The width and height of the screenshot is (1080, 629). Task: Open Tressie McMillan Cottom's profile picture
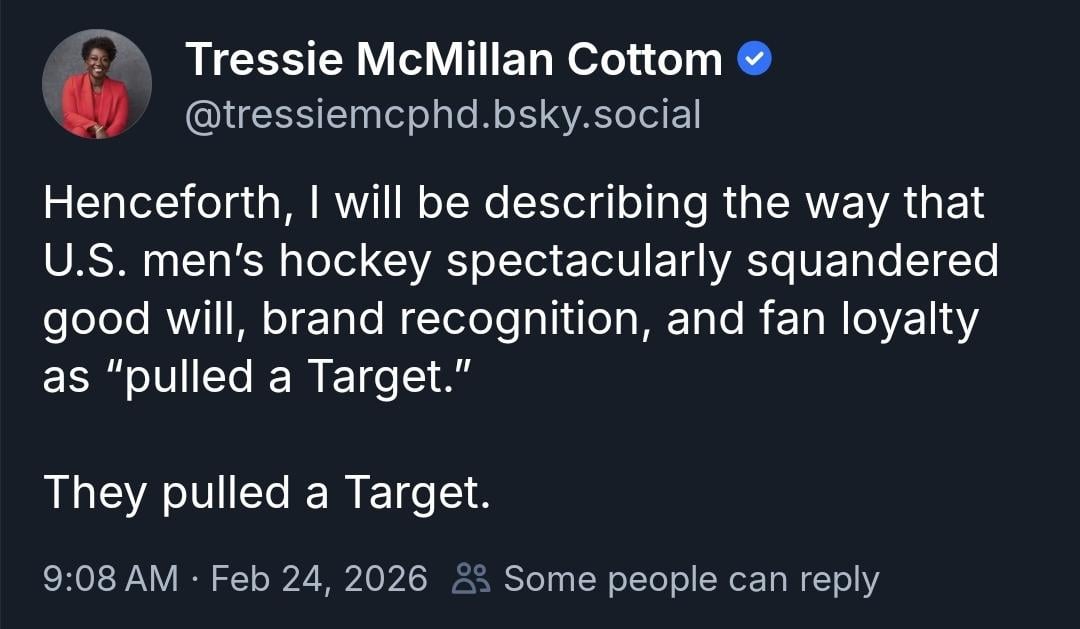97,84
